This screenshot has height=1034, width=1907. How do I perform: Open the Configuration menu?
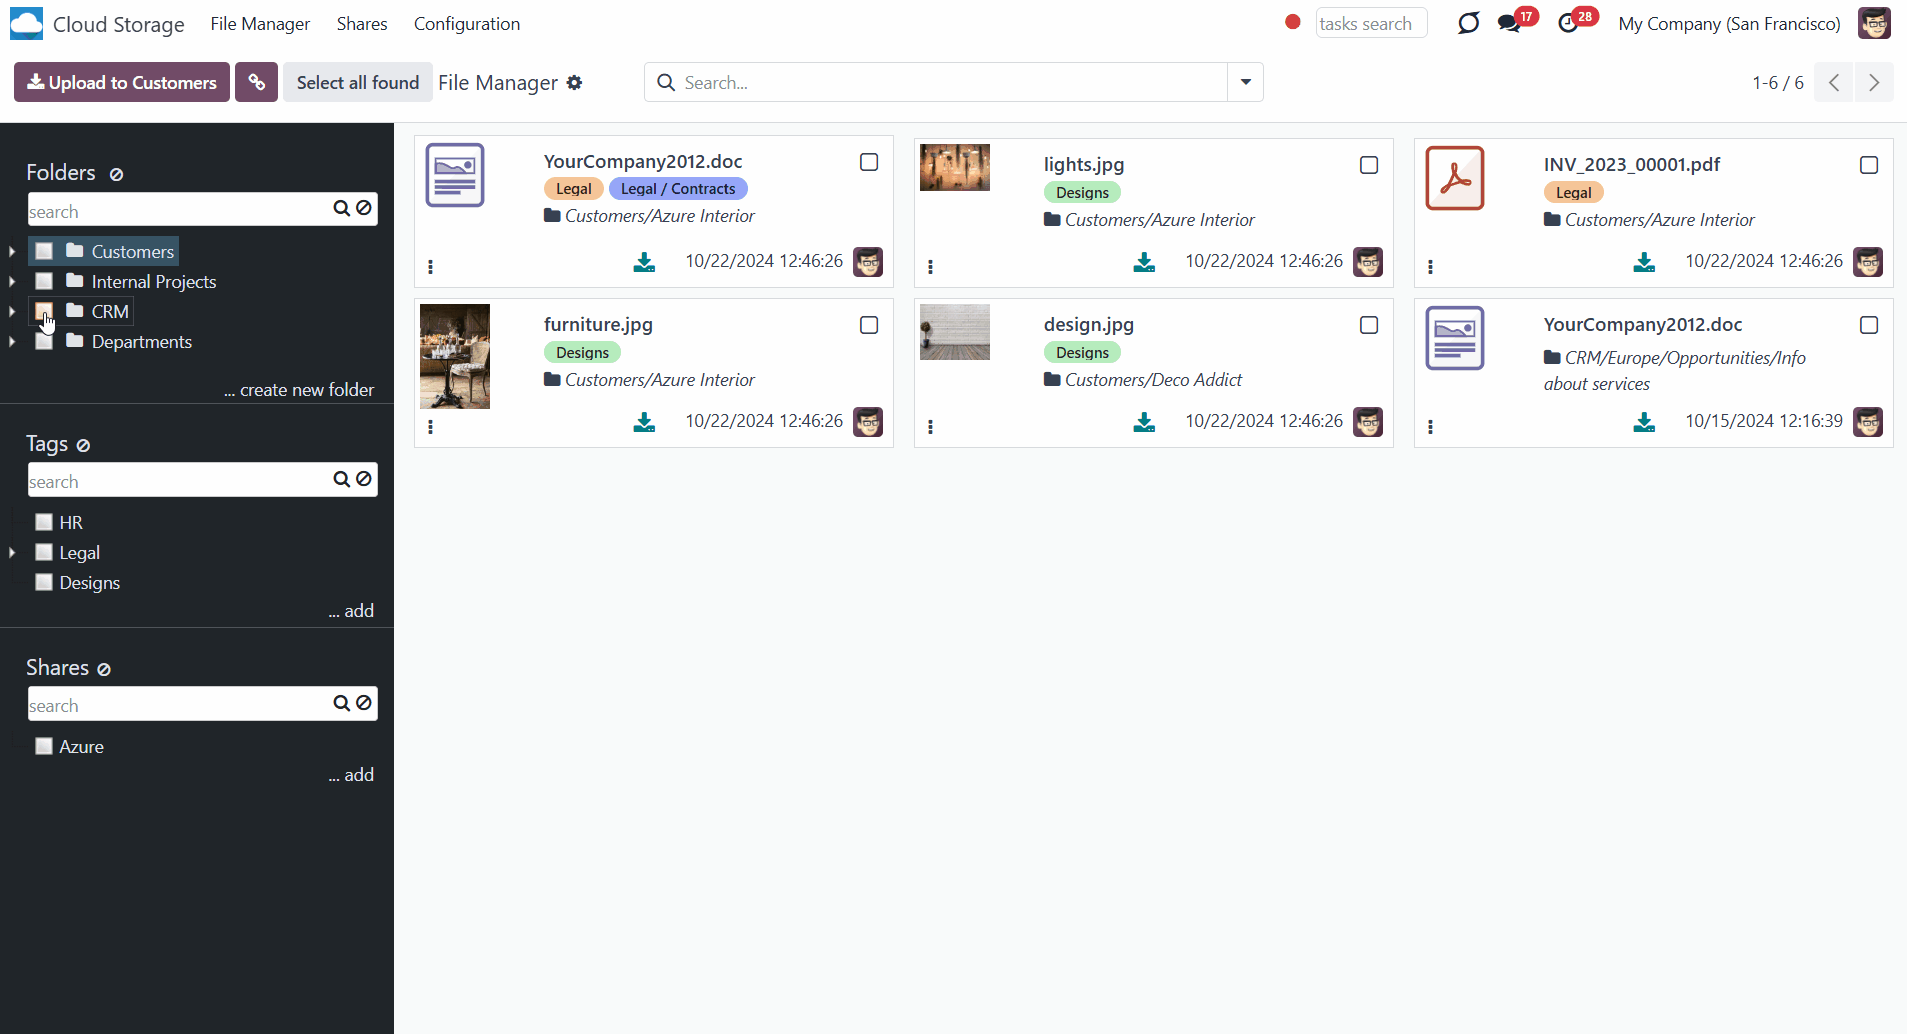[x=466, y=24]
